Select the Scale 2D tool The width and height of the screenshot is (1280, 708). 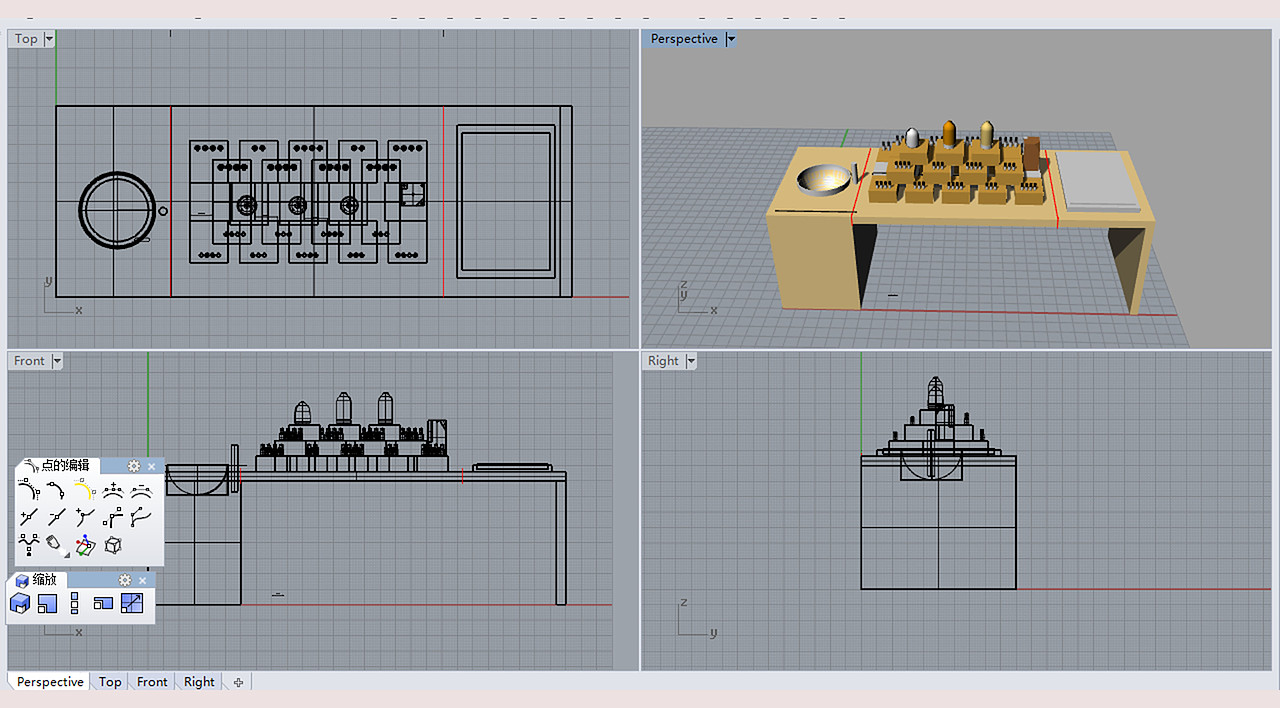tap(48, 603)
